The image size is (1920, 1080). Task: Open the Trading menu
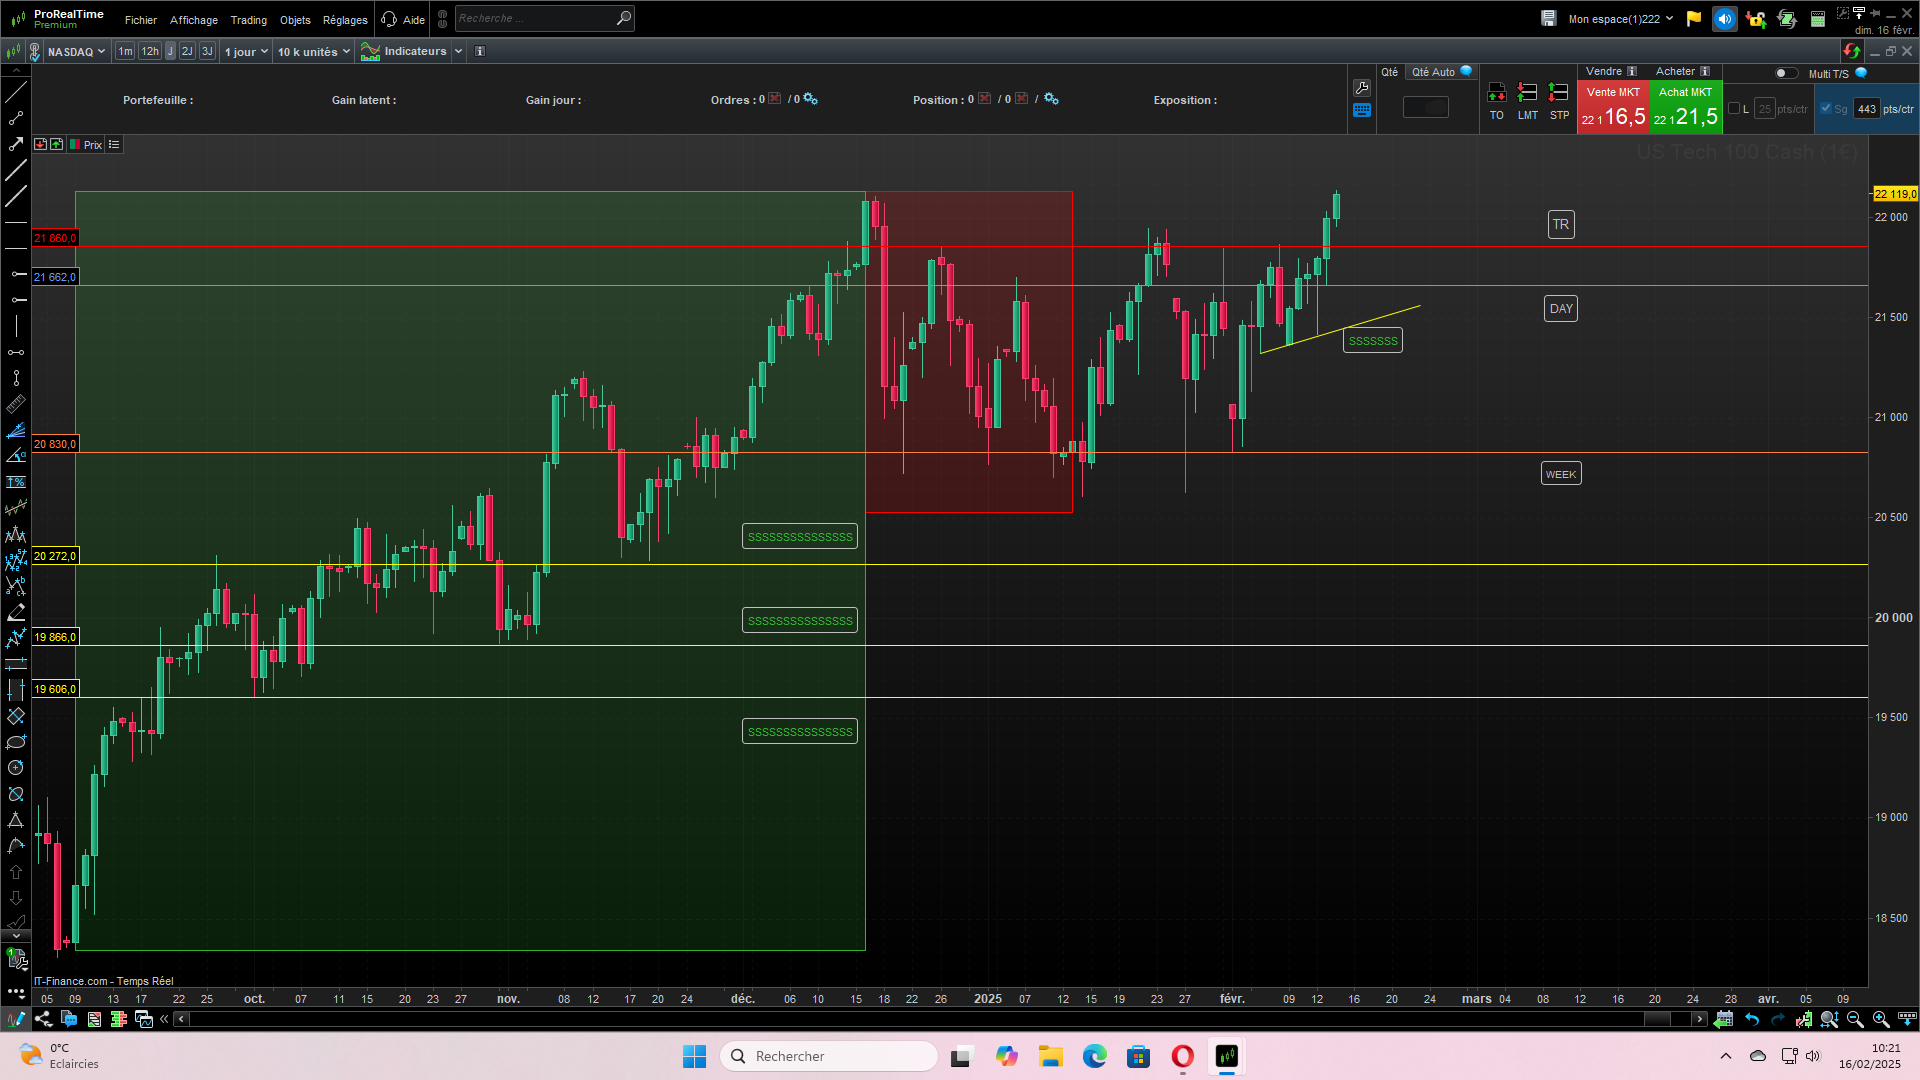pos(248,20)
